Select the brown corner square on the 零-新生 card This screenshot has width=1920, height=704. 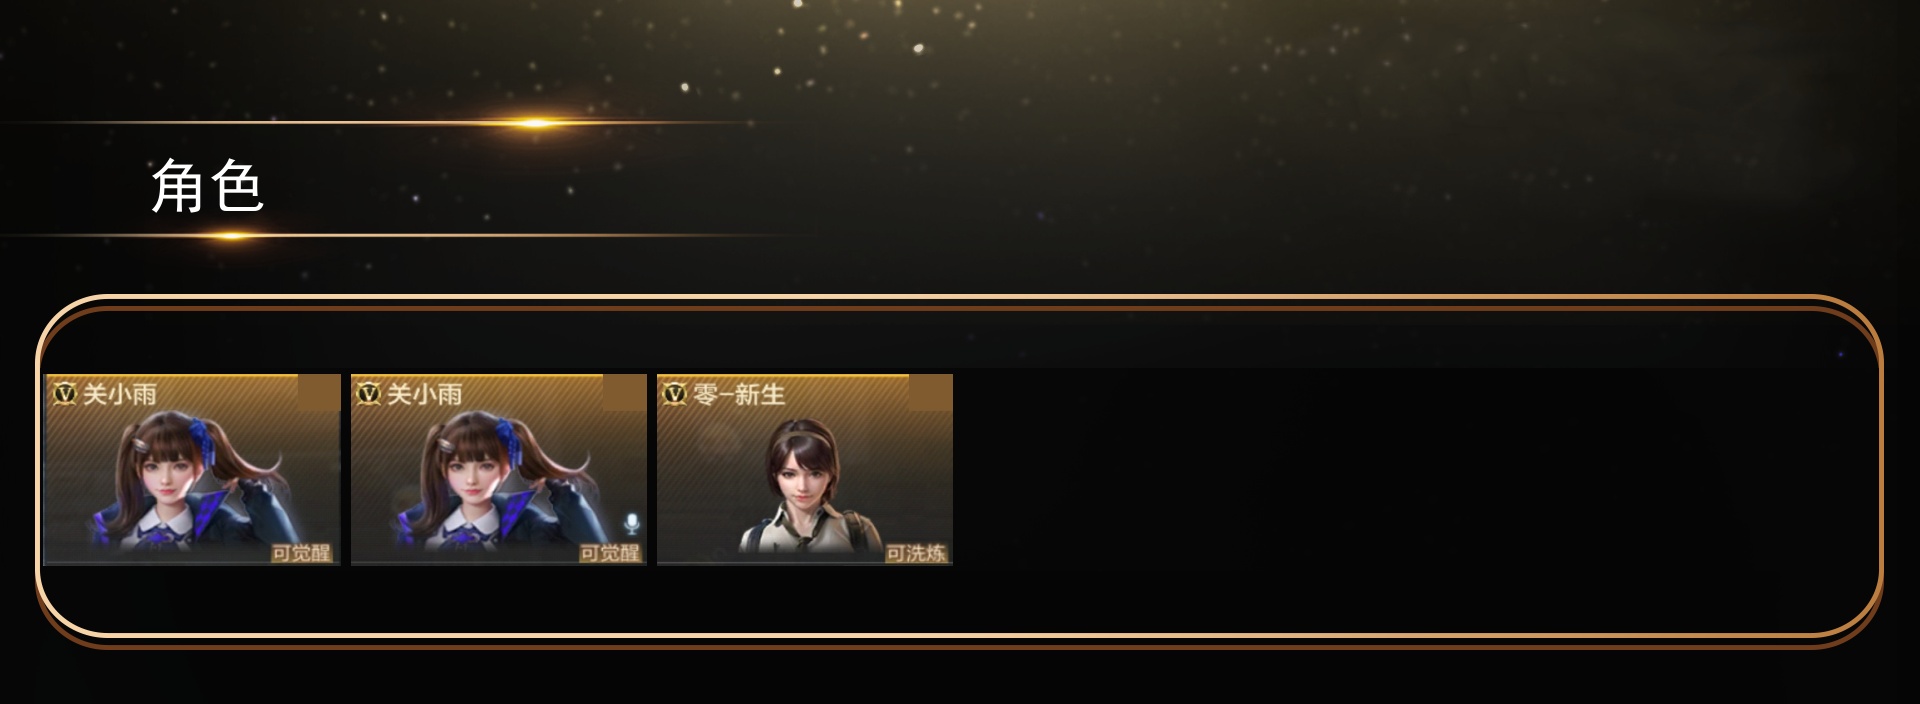coord(930,393)
